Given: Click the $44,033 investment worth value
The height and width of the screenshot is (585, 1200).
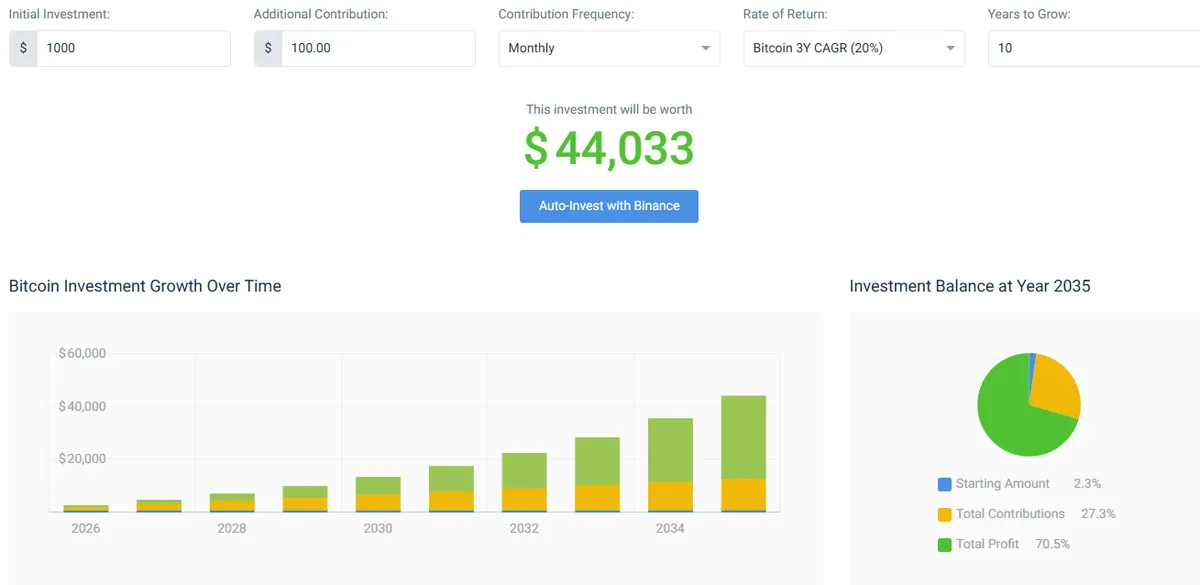Looking at the screenshot, I should (x=609, y=148).
